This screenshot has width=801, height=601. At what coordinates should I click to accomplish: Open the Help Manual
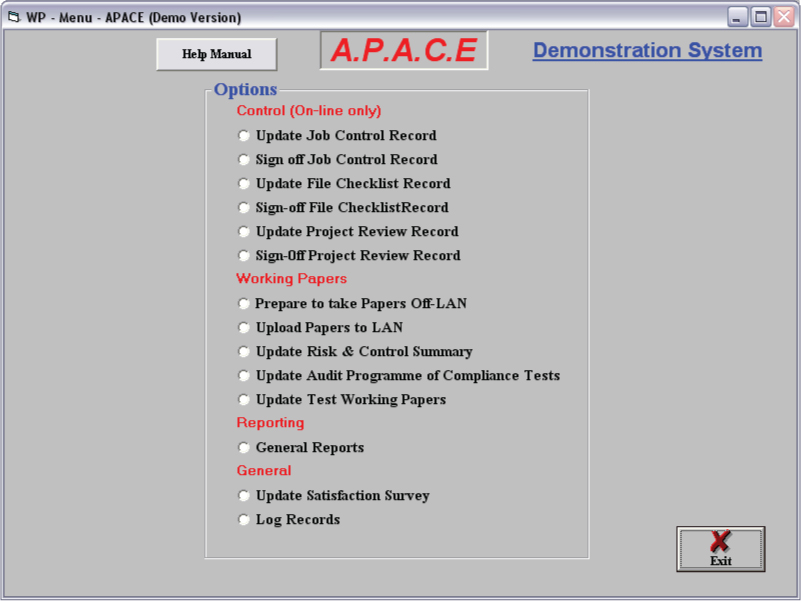click(216, 54)
